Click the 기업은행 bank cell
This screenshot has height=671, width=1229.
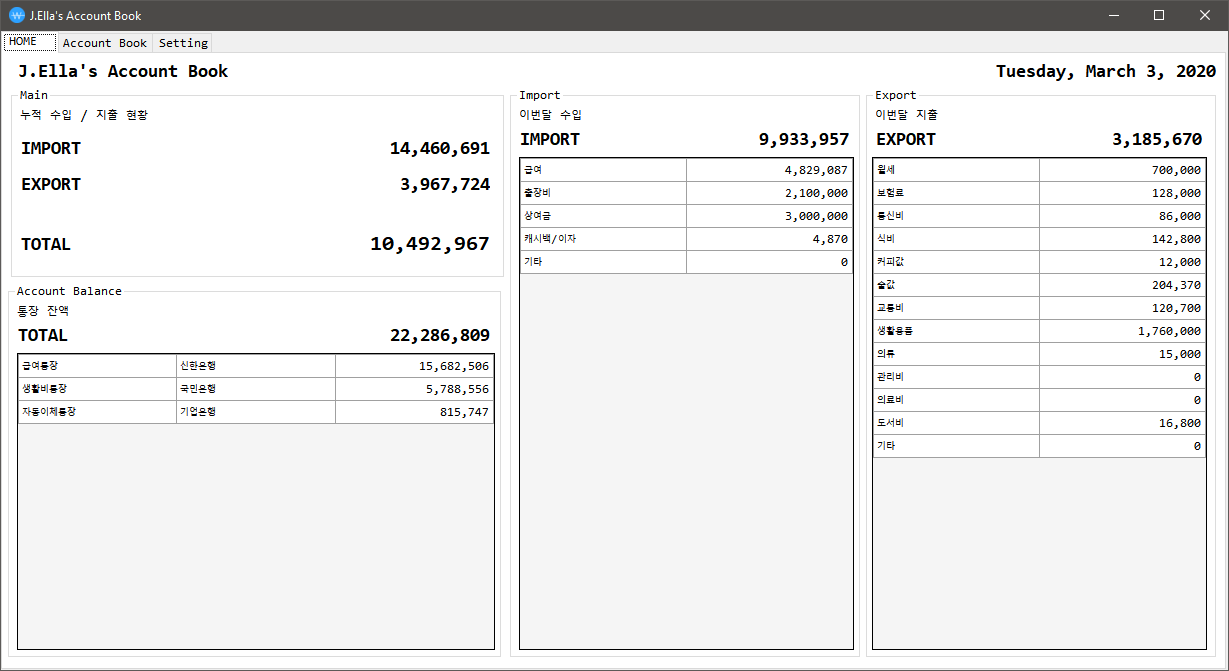256,412
